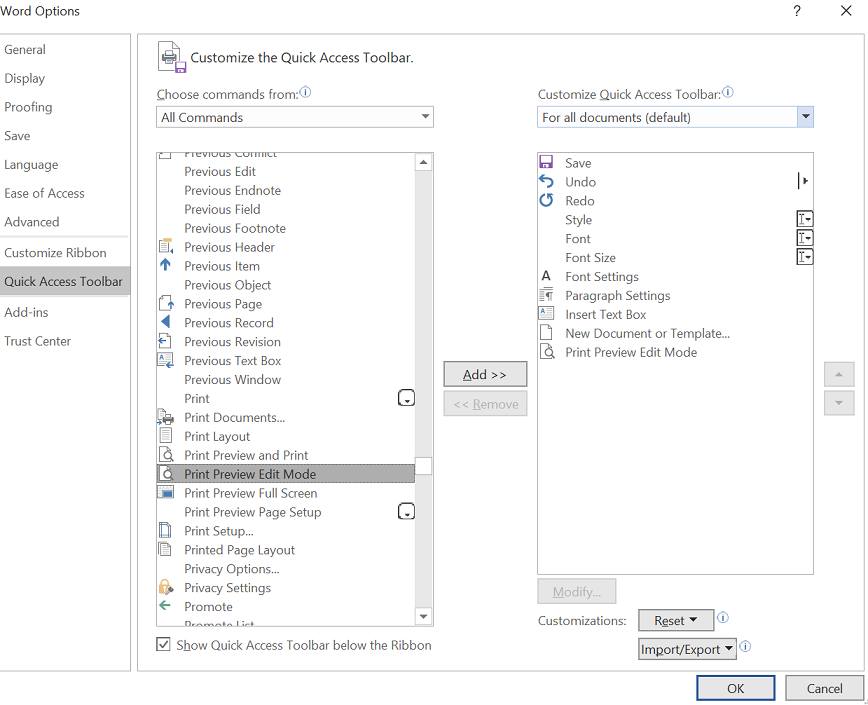Click the combo box indicator beside Style
Image resolution: width=868 pixels, height=705 pixels.
[804, 219]
